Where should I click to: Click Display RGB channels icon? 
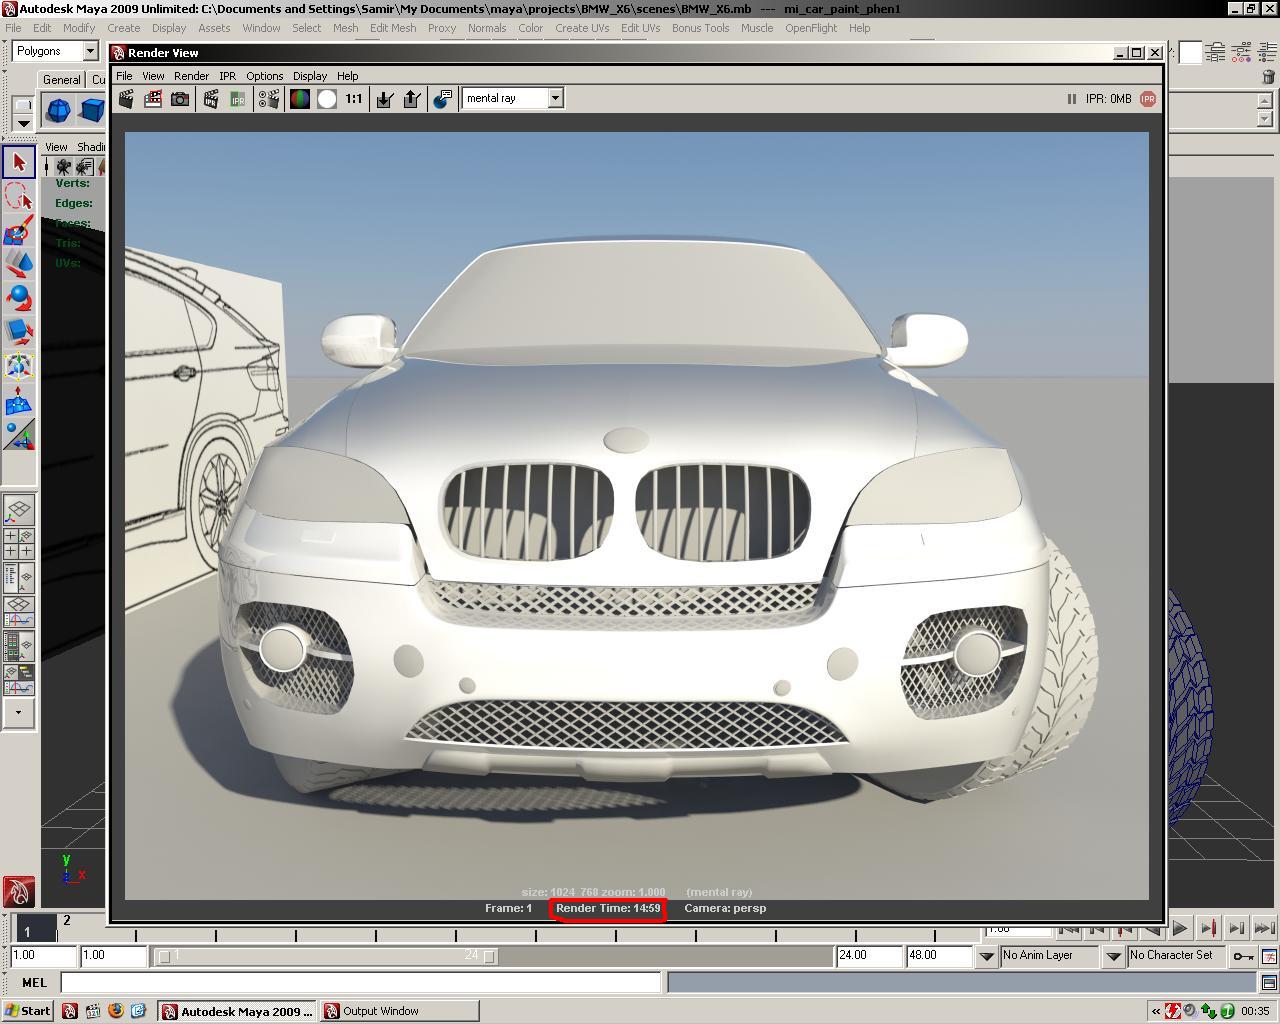click(x=299, y=99)
